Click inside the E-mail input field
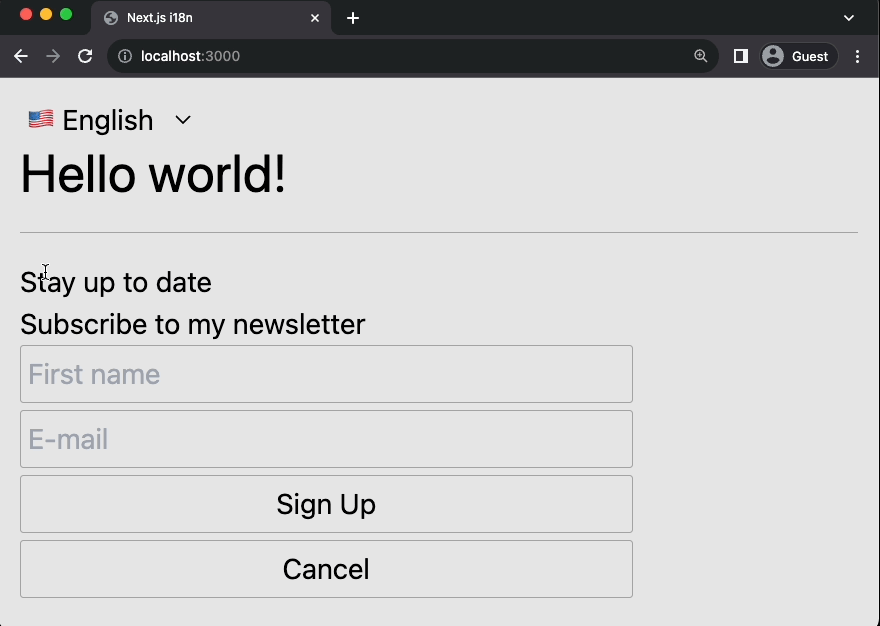The width and height of the screenshot is (880, 626). pyautogui.click(x=326, y=439)
